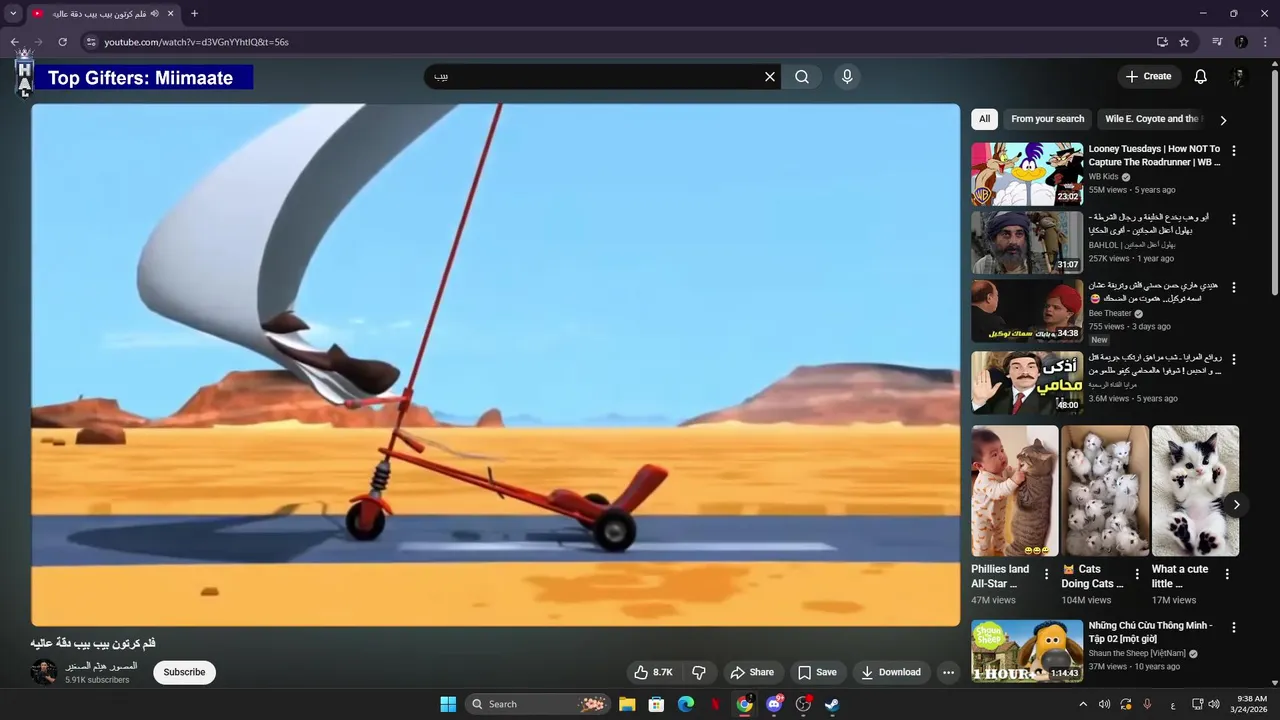Image resolution: width=1280 pixels, height=720 pixels.
Task: Open more actions ellipsis below video
Action: coord(948,672)
